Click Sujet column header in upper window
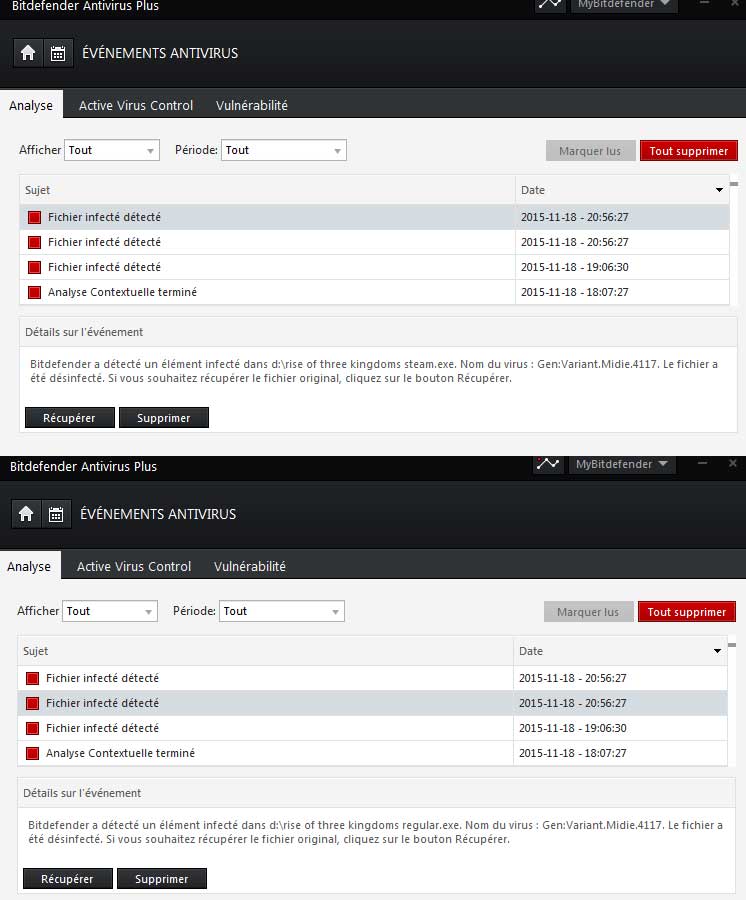The width and height of the screenshot is (746, 900). tap(267, 190)
